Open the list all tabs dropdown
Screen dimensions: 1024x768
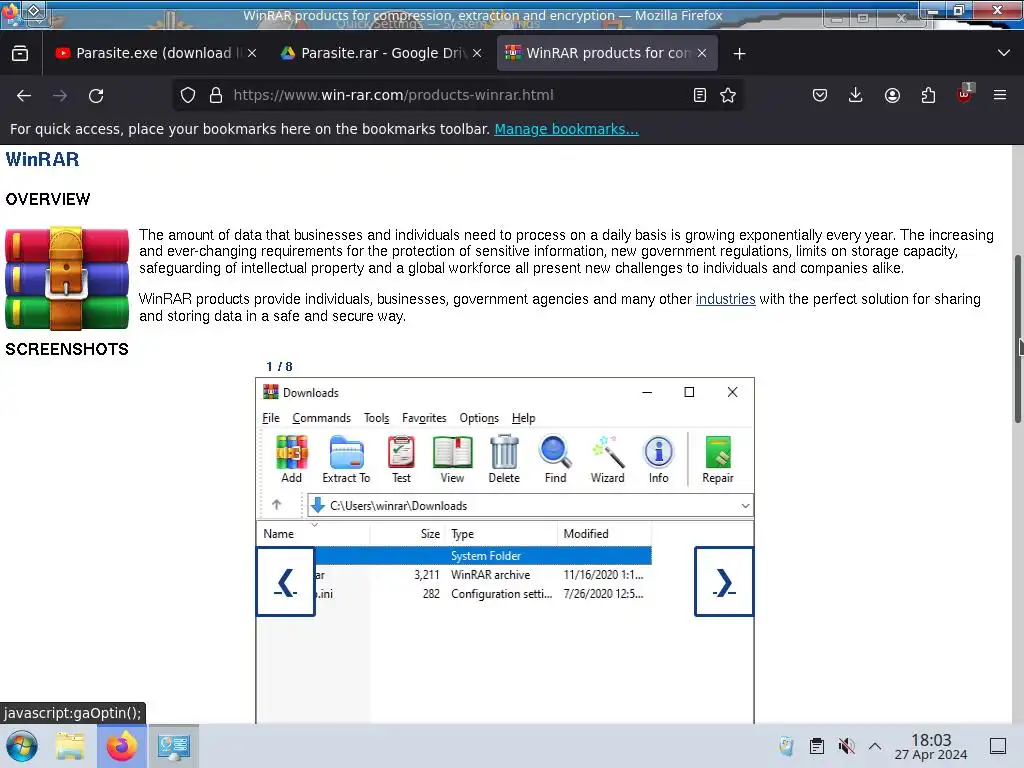point(1004,53)
